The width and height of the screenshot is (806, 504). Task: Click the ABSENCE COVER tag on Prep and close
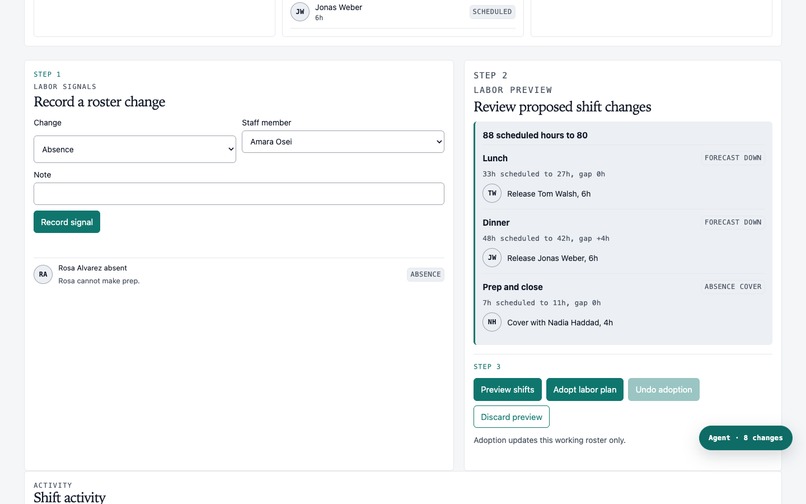(732, 286)
